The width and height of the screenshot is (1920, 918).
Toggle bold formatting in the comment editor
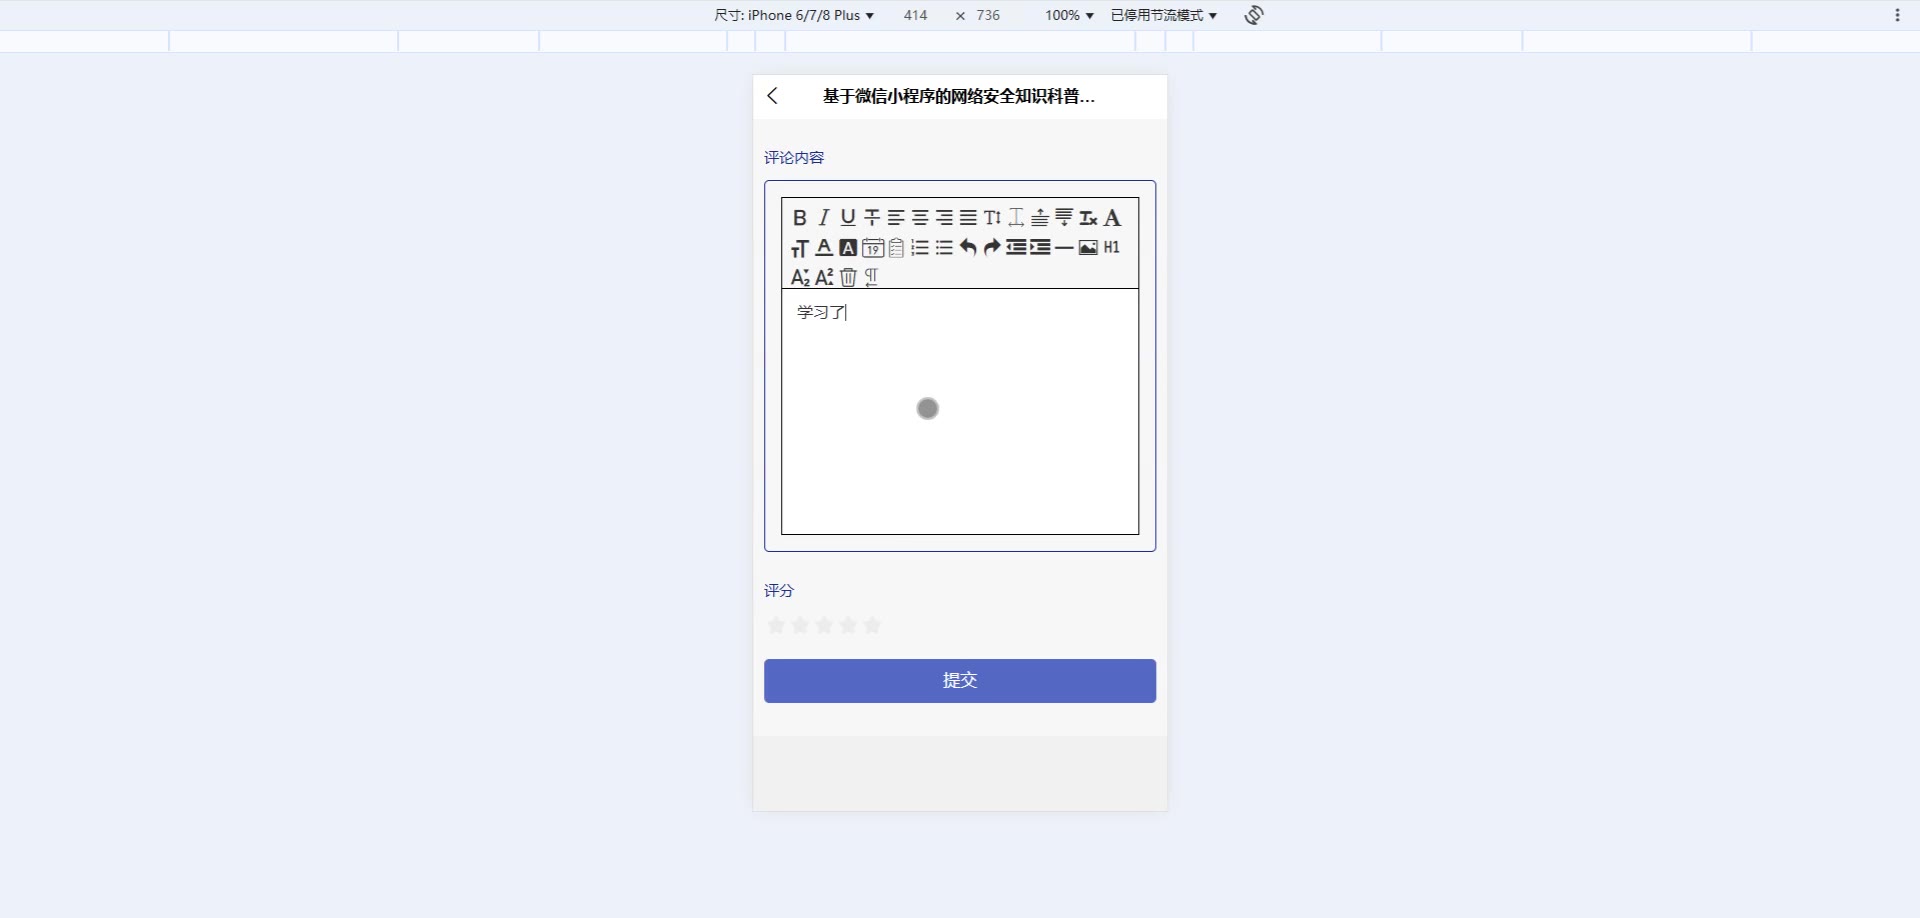tap(799, 217)
